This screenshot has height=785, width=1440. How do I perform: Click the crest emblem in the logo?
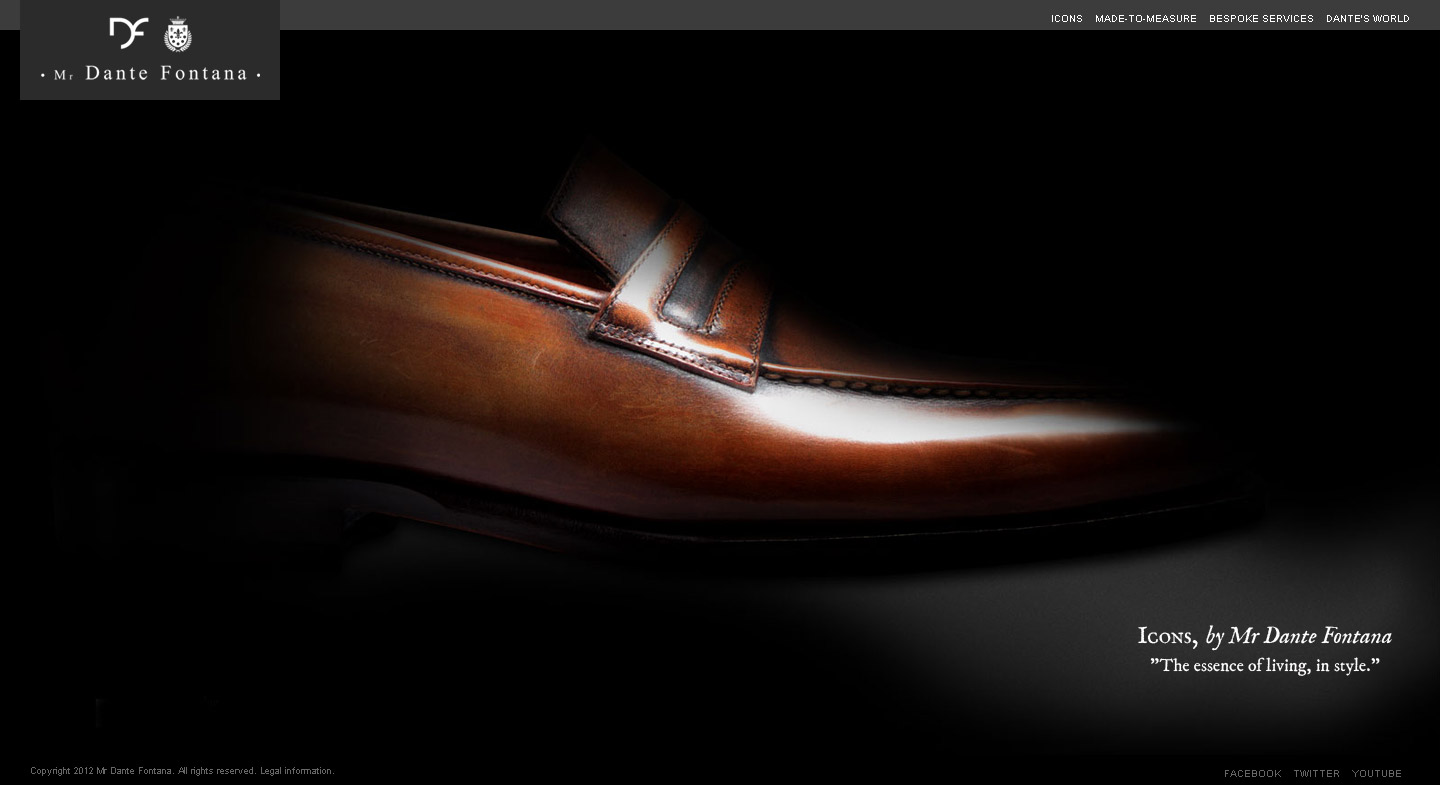[x=178, y=34]
